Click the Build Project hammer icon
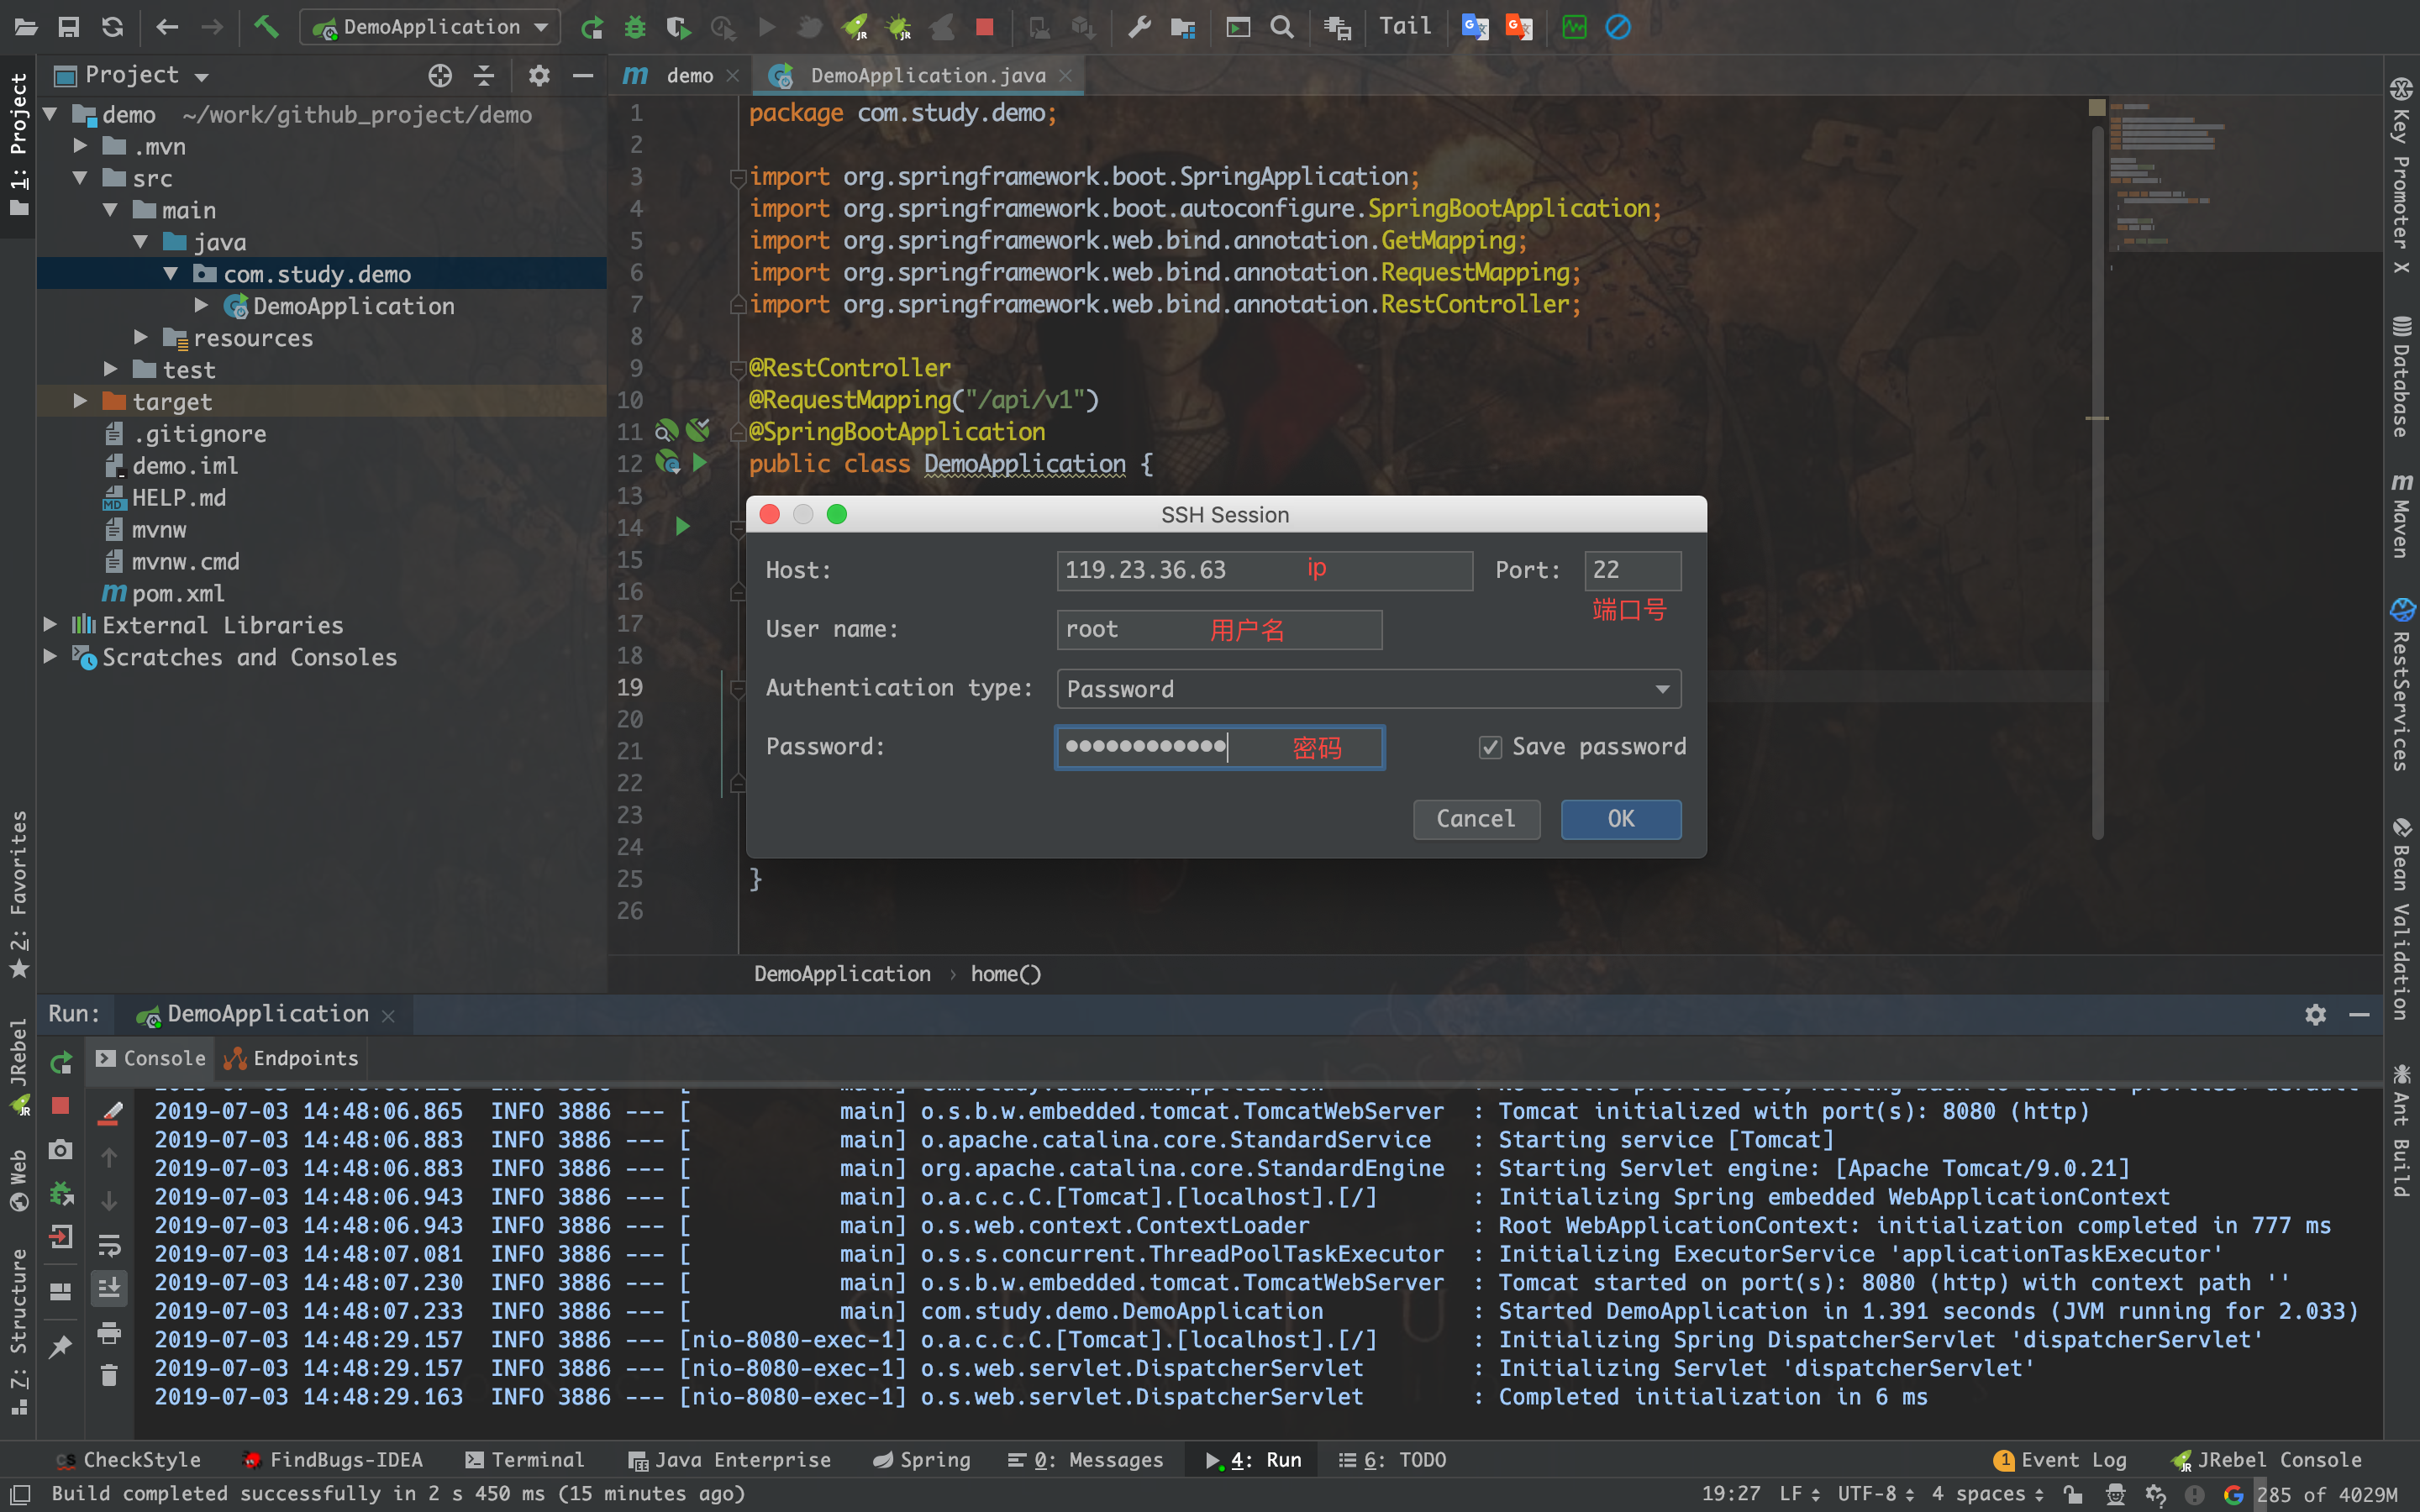 pos(263,26)
